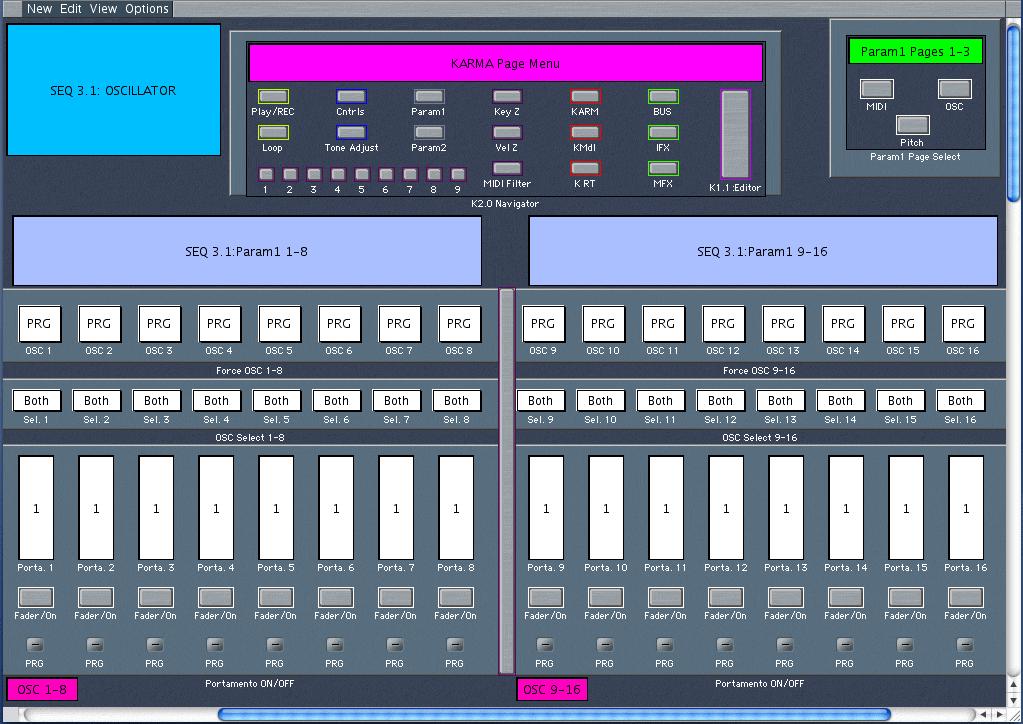Open the MIDI Filter page
Screen dimensions: 1023x724
[x=507, y=168]
